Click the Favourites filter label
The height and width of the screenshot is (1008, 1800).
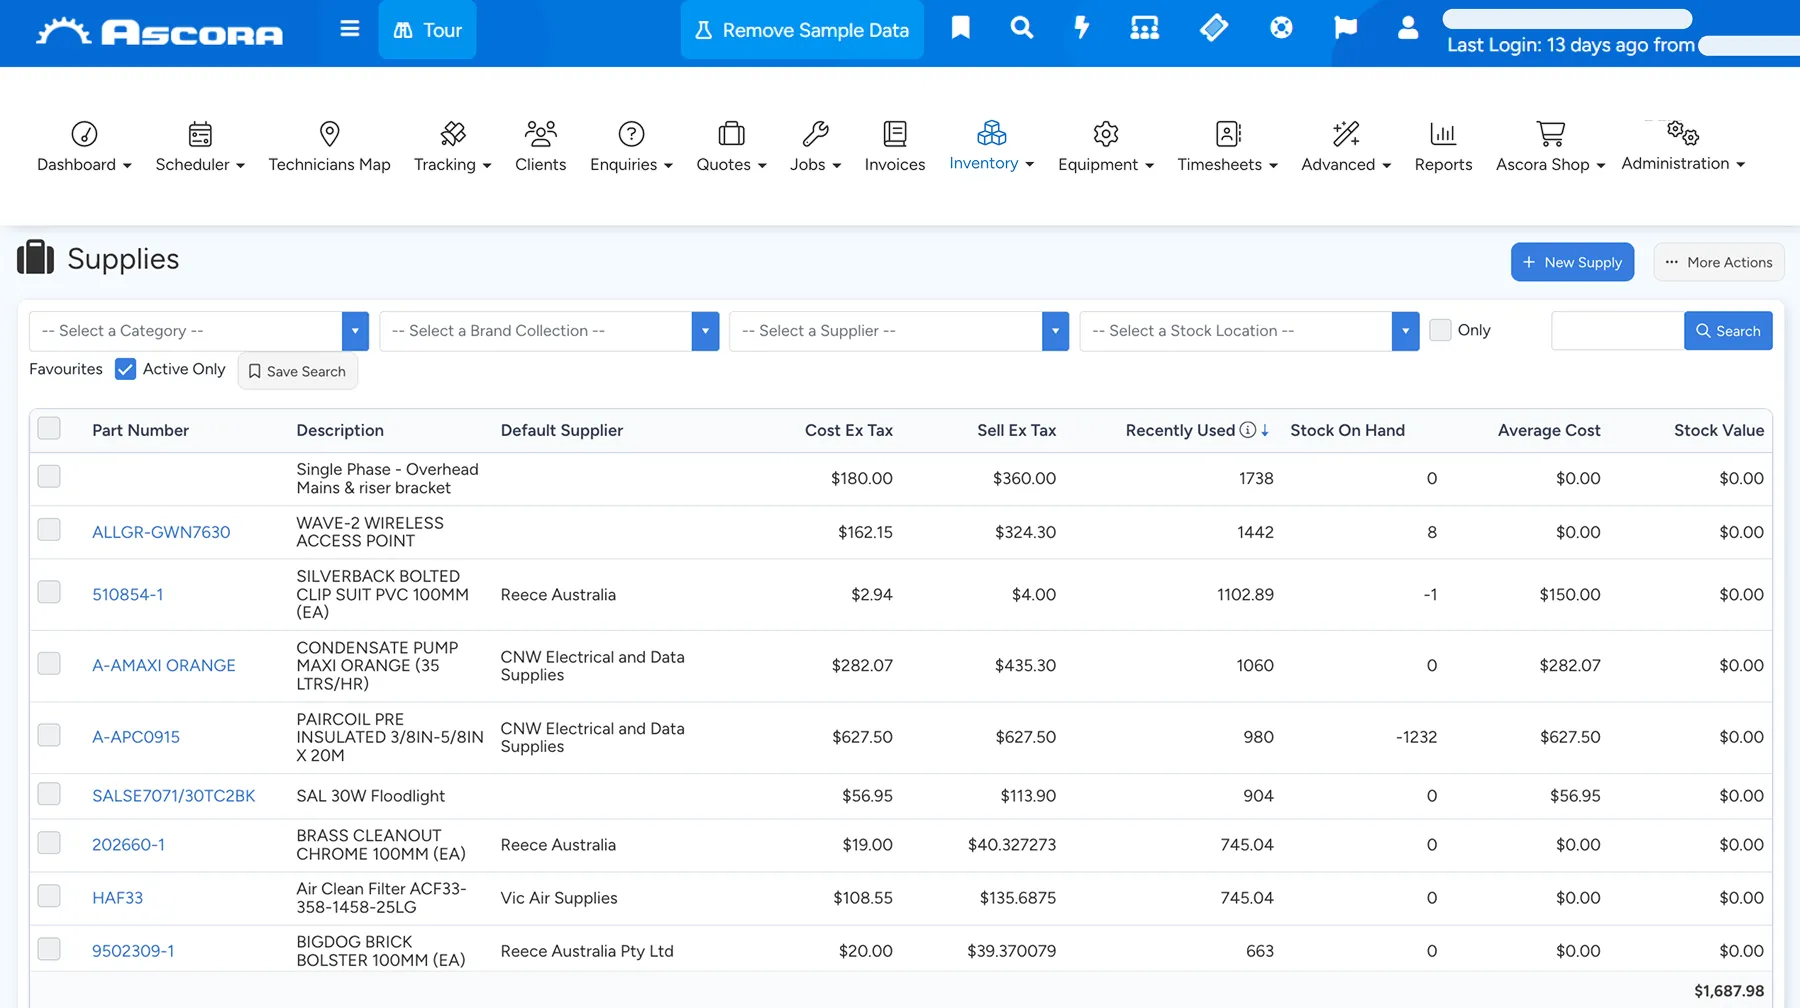pyautogui.click(x=66, y=369)
